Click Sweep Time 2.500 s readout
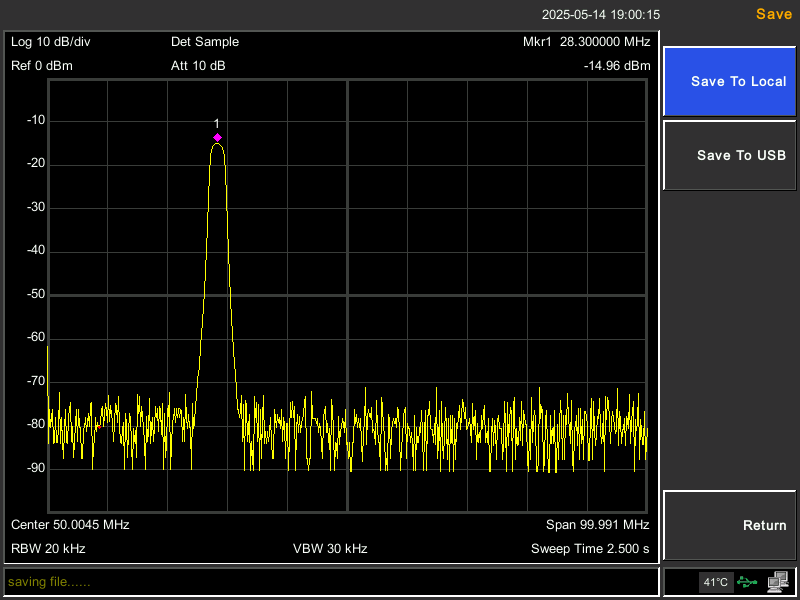Image resolution: width=800 pixels, height=600 pixels. click(590, 549)
